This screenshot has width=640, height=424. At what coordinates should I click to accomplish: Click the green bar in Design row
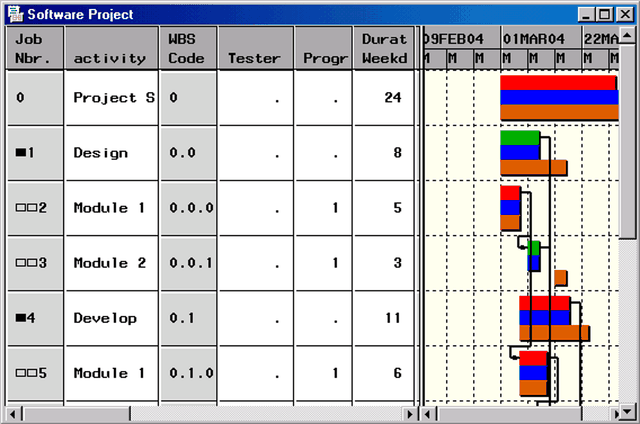tap(519, 138)
